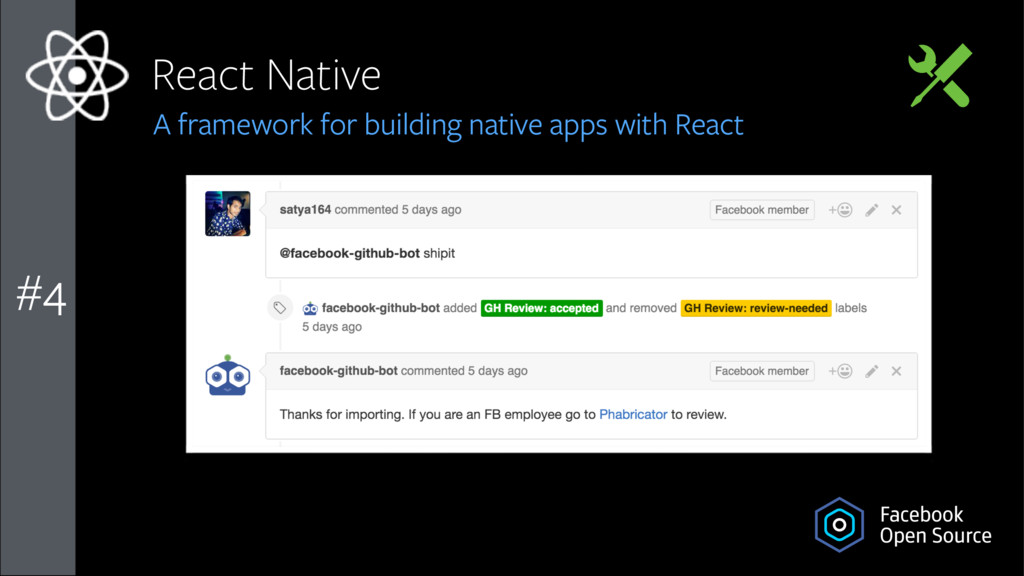Click the React atom logo
1024x576 pixels.
[77, 76]
